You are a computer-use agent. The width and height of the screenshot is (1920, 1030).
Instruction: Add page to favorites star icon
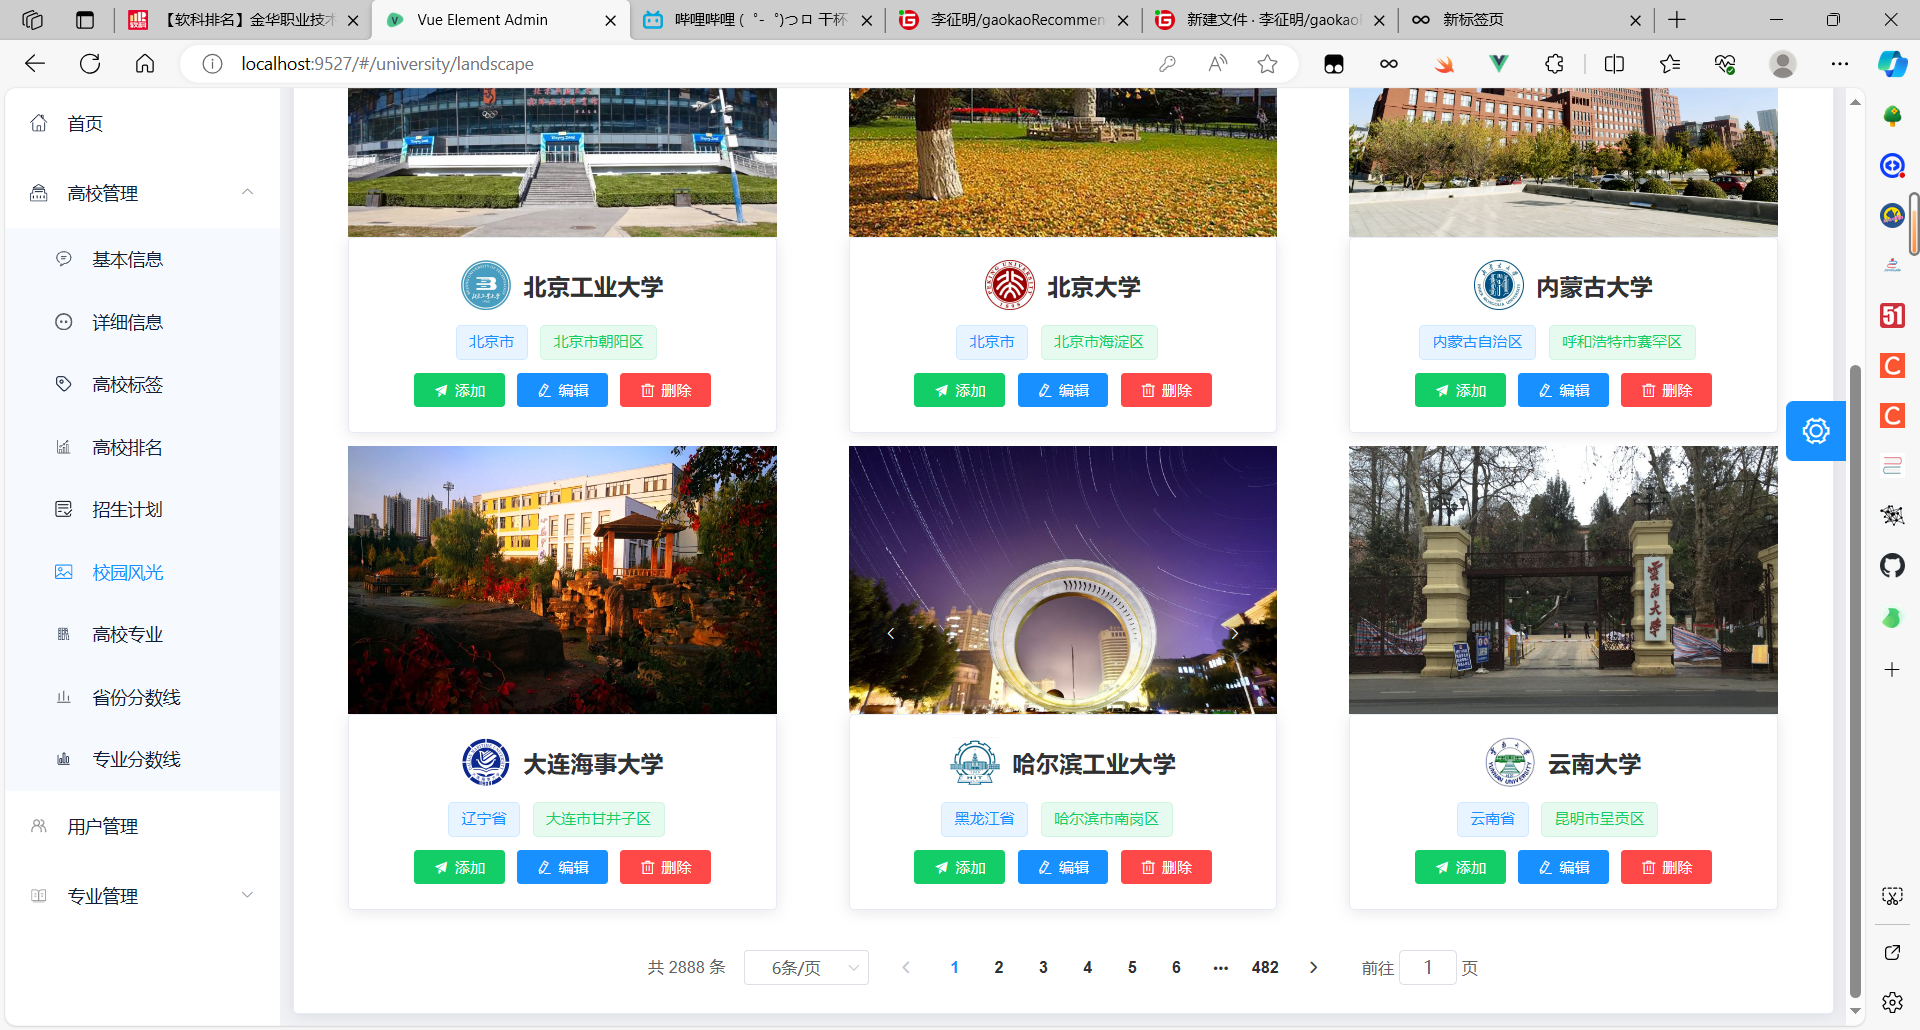tap(1267, 64)
